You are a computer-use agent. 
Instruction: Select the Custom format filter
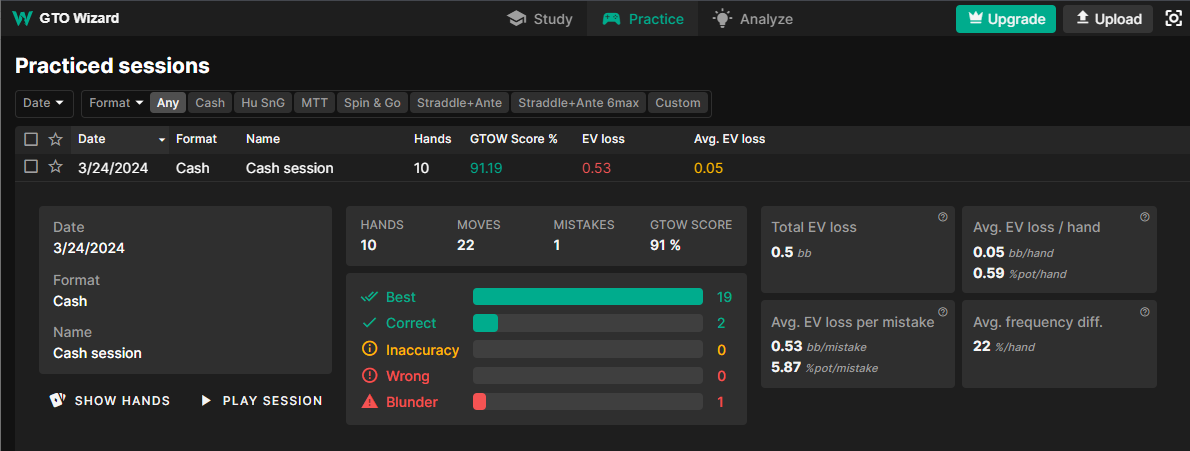tap(678, 102)
